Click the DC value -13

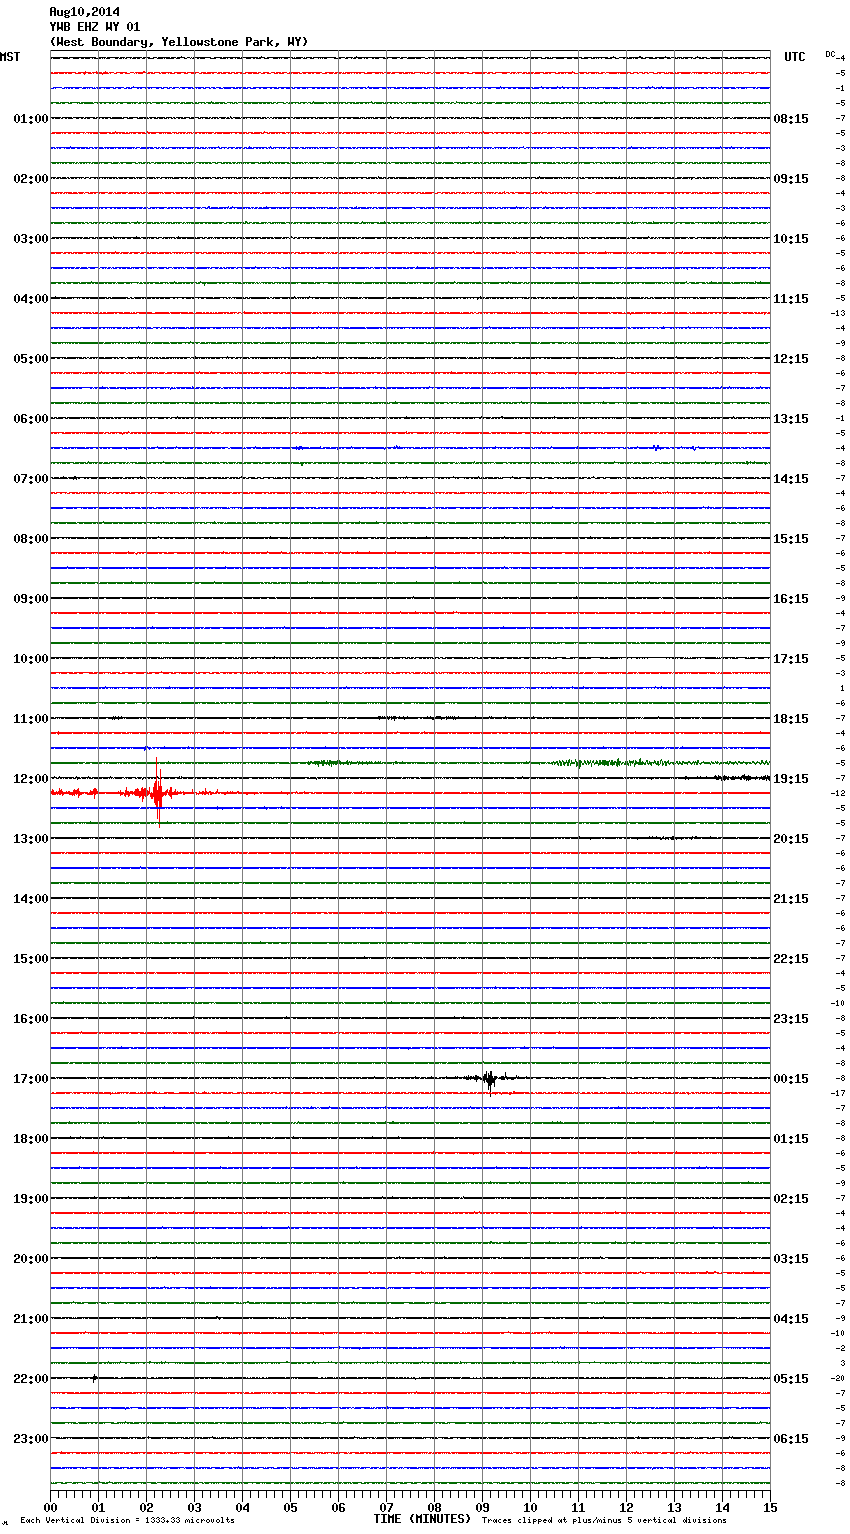click(839, 314)
